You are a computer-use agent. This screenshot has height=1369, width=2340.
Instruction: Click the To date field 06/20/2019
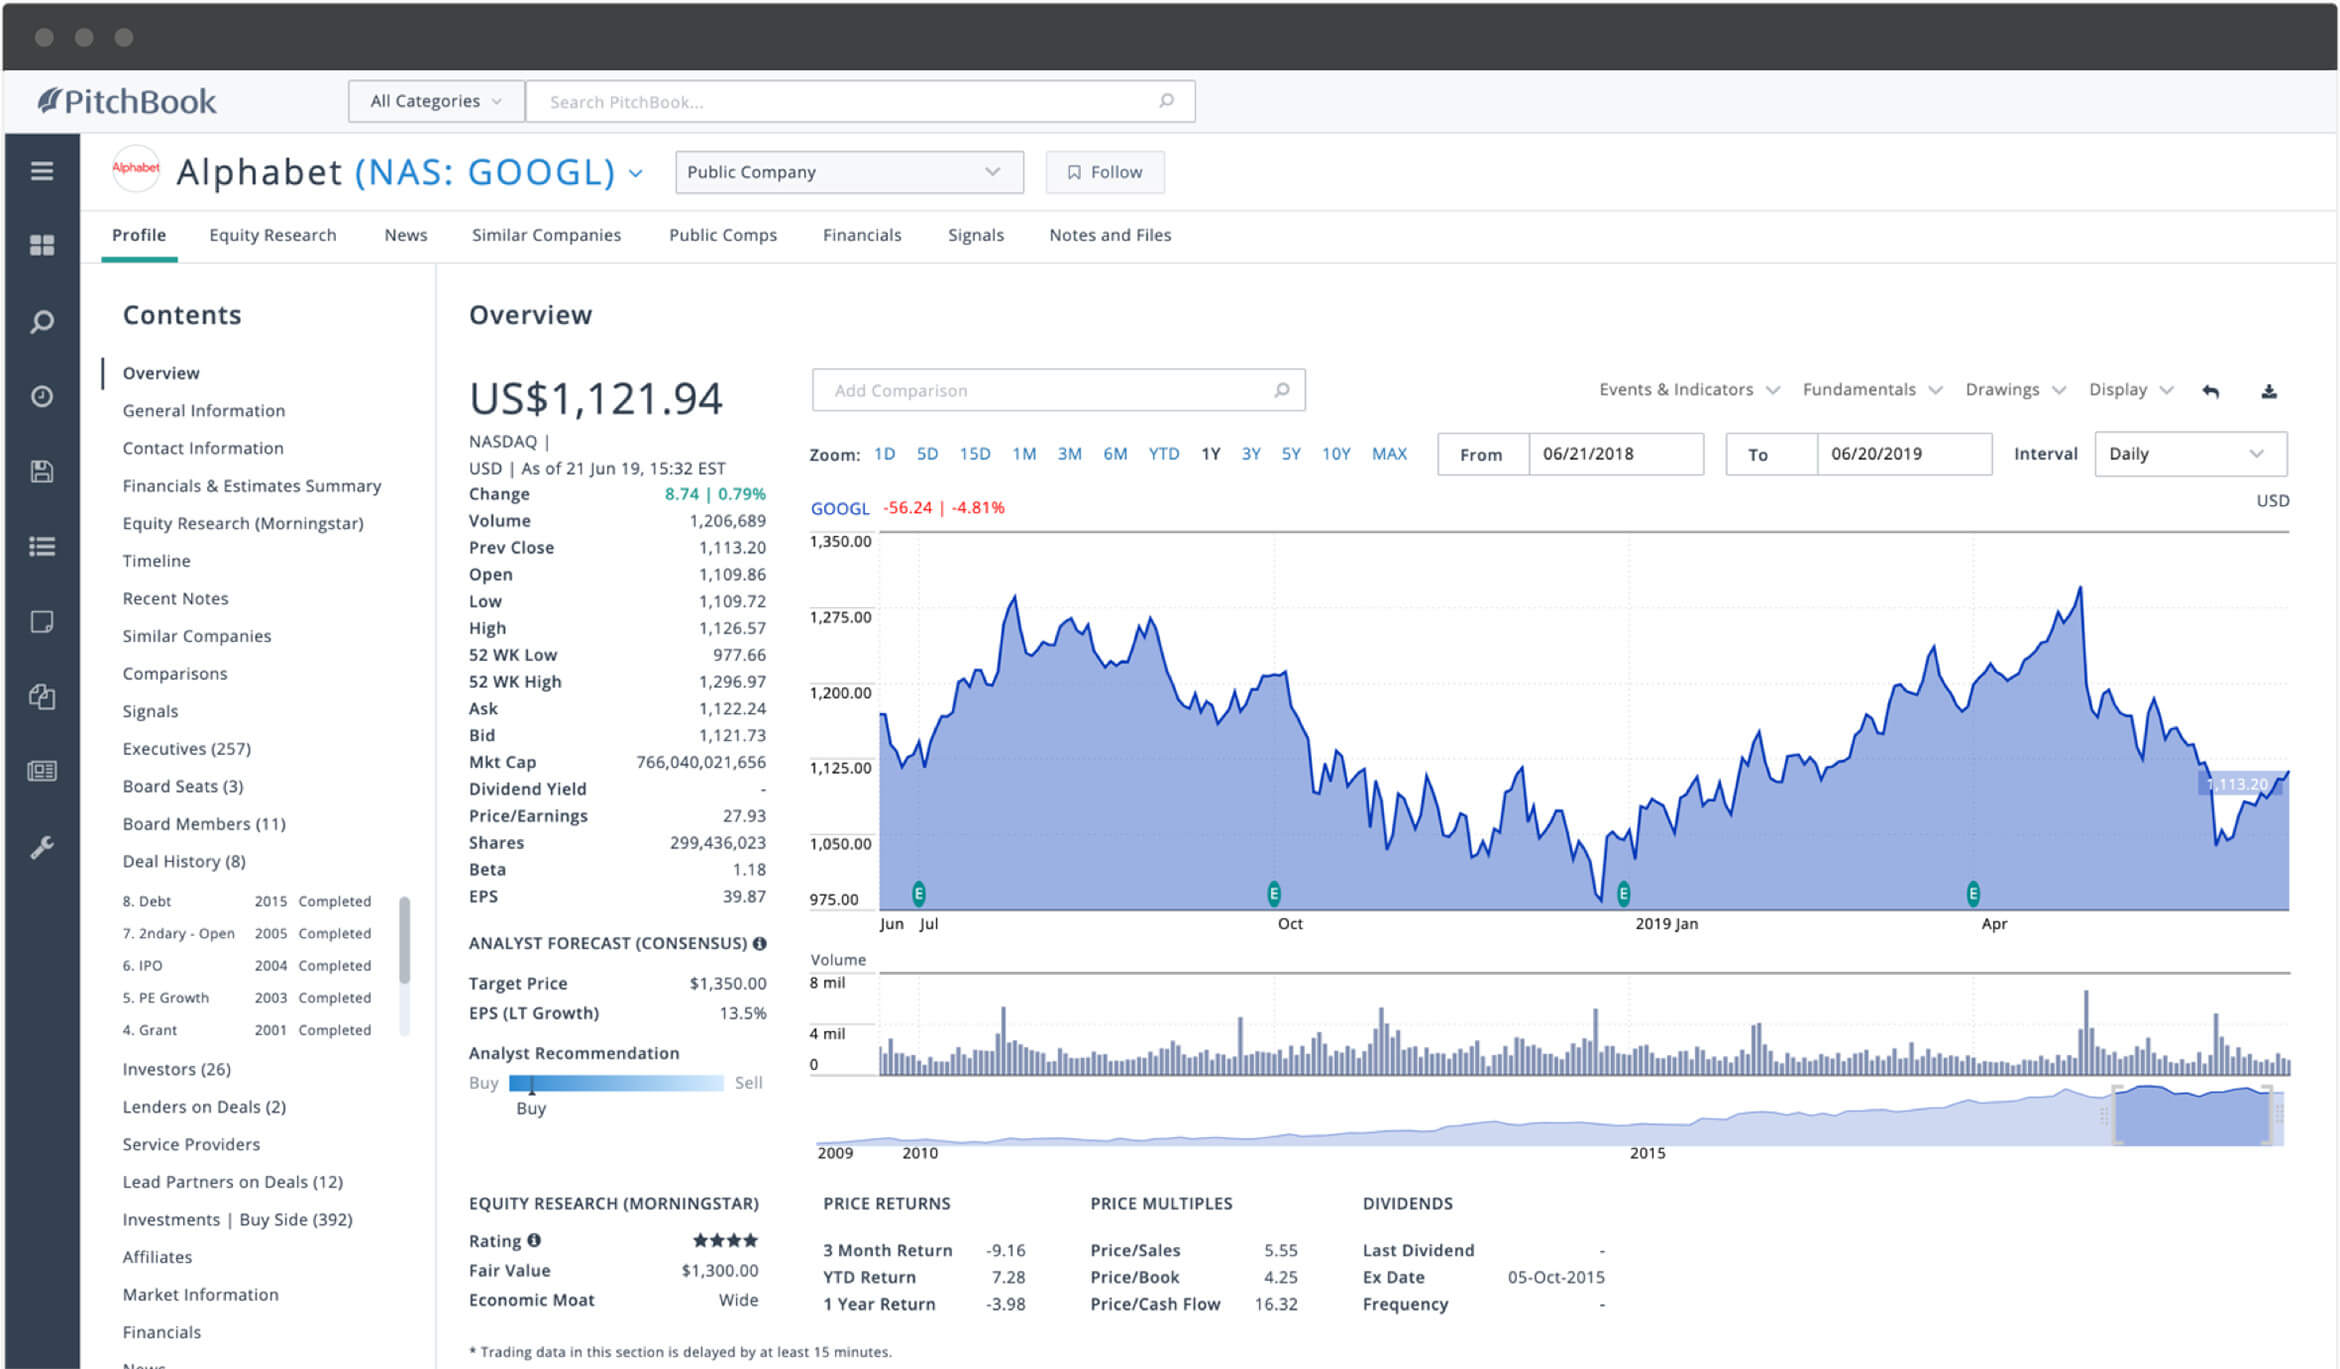1904,454
